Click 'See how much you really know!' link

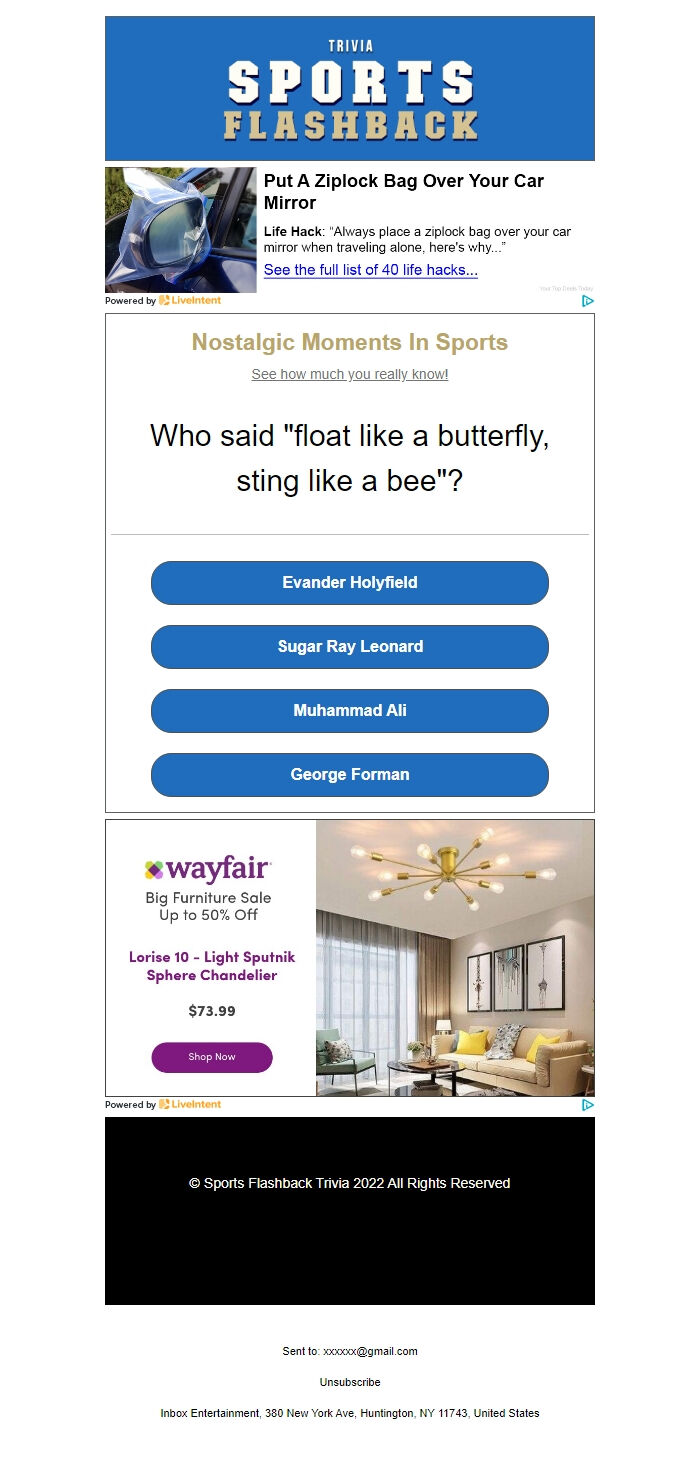[x=349, y=374]
